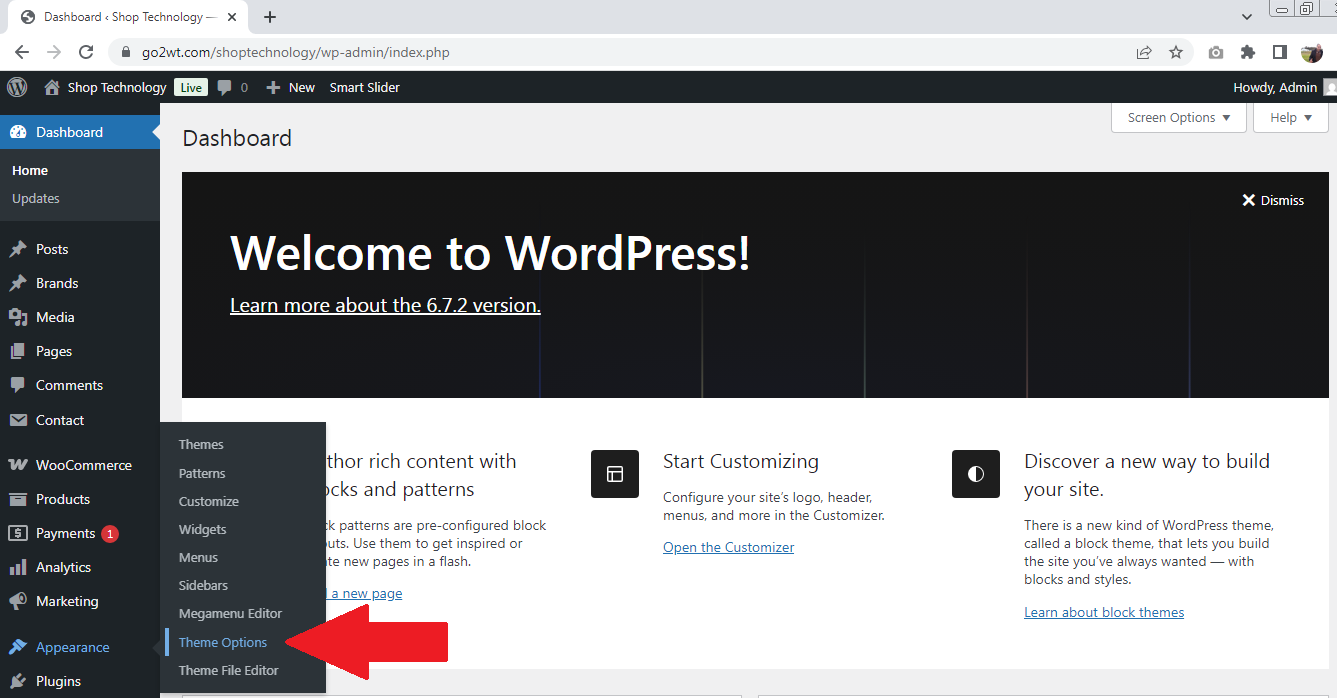The height and width of the screenshot is (698, 1337).
Task: Open Sidebars in Appearance submenu
Action: coord(203,585)
